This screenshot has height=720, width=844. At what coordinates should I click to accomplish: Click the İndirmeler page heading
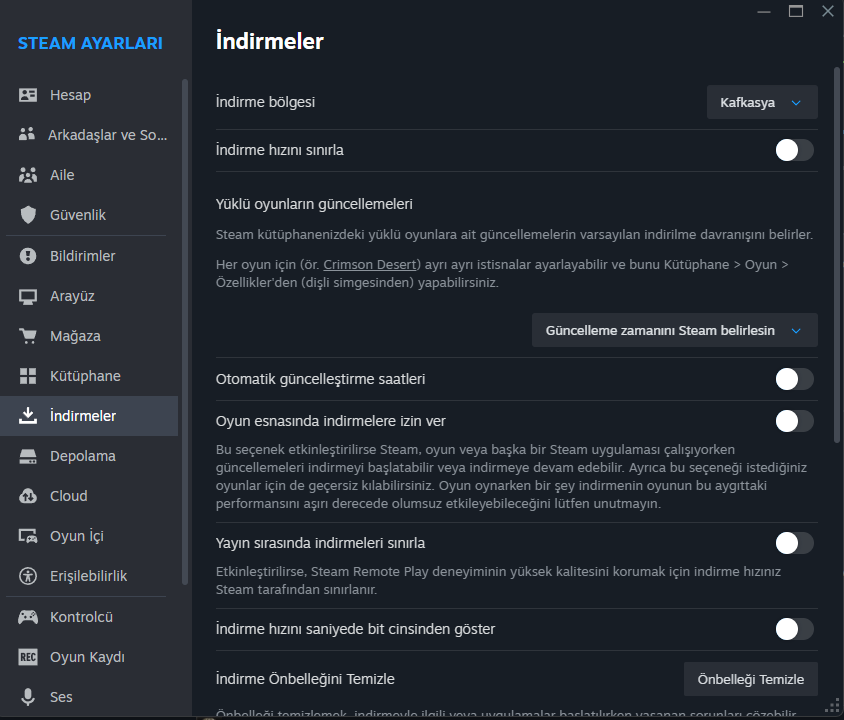coord(270,41)
